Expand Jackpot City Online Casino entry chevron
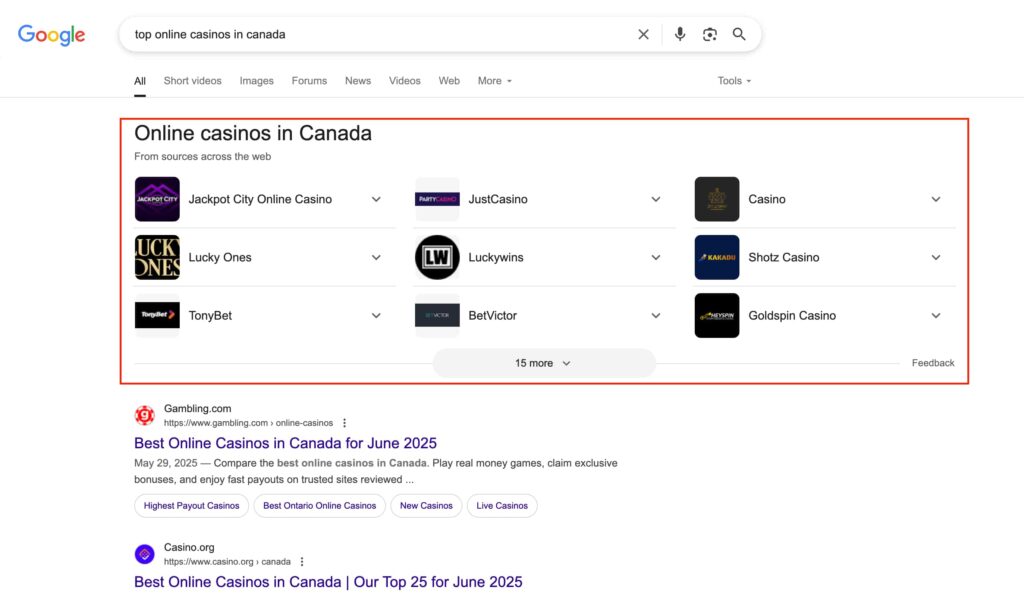 (376, 199)
